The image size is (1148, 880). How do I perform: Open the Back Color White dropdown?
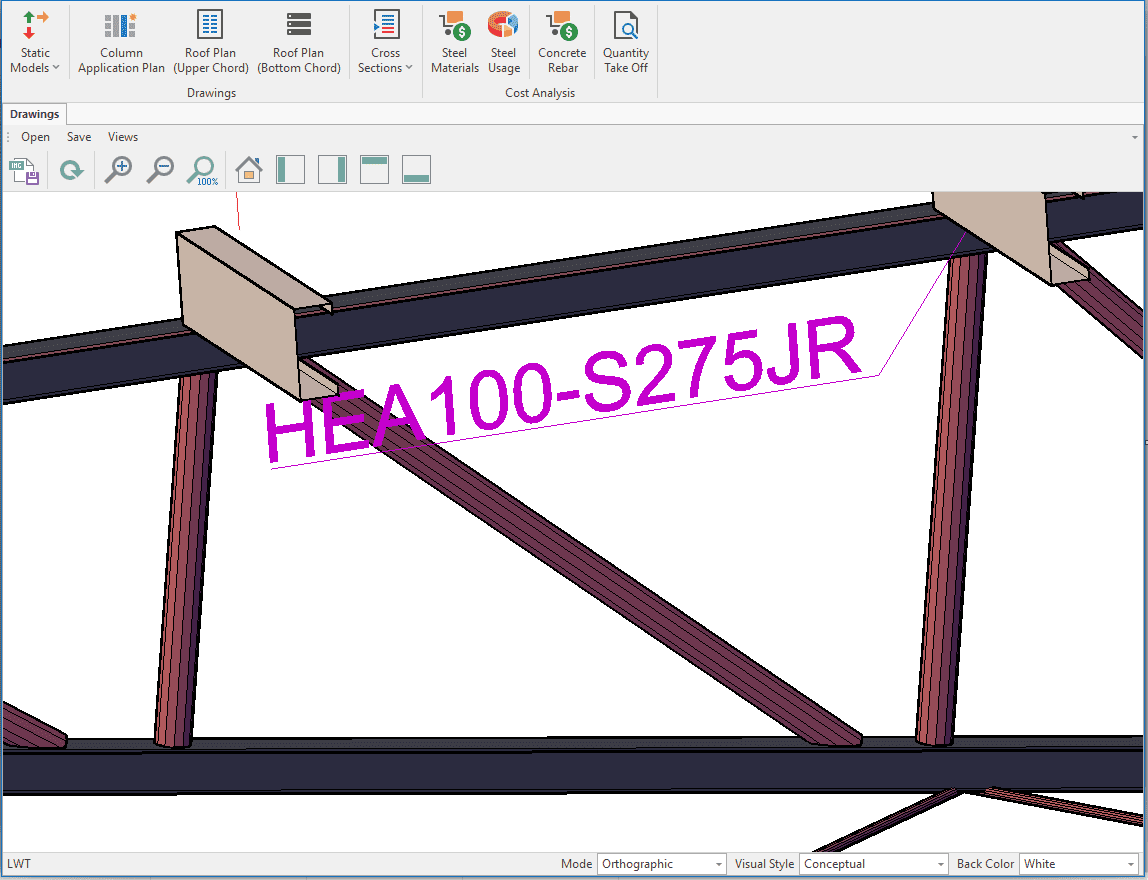click(x=1077, y=864)
